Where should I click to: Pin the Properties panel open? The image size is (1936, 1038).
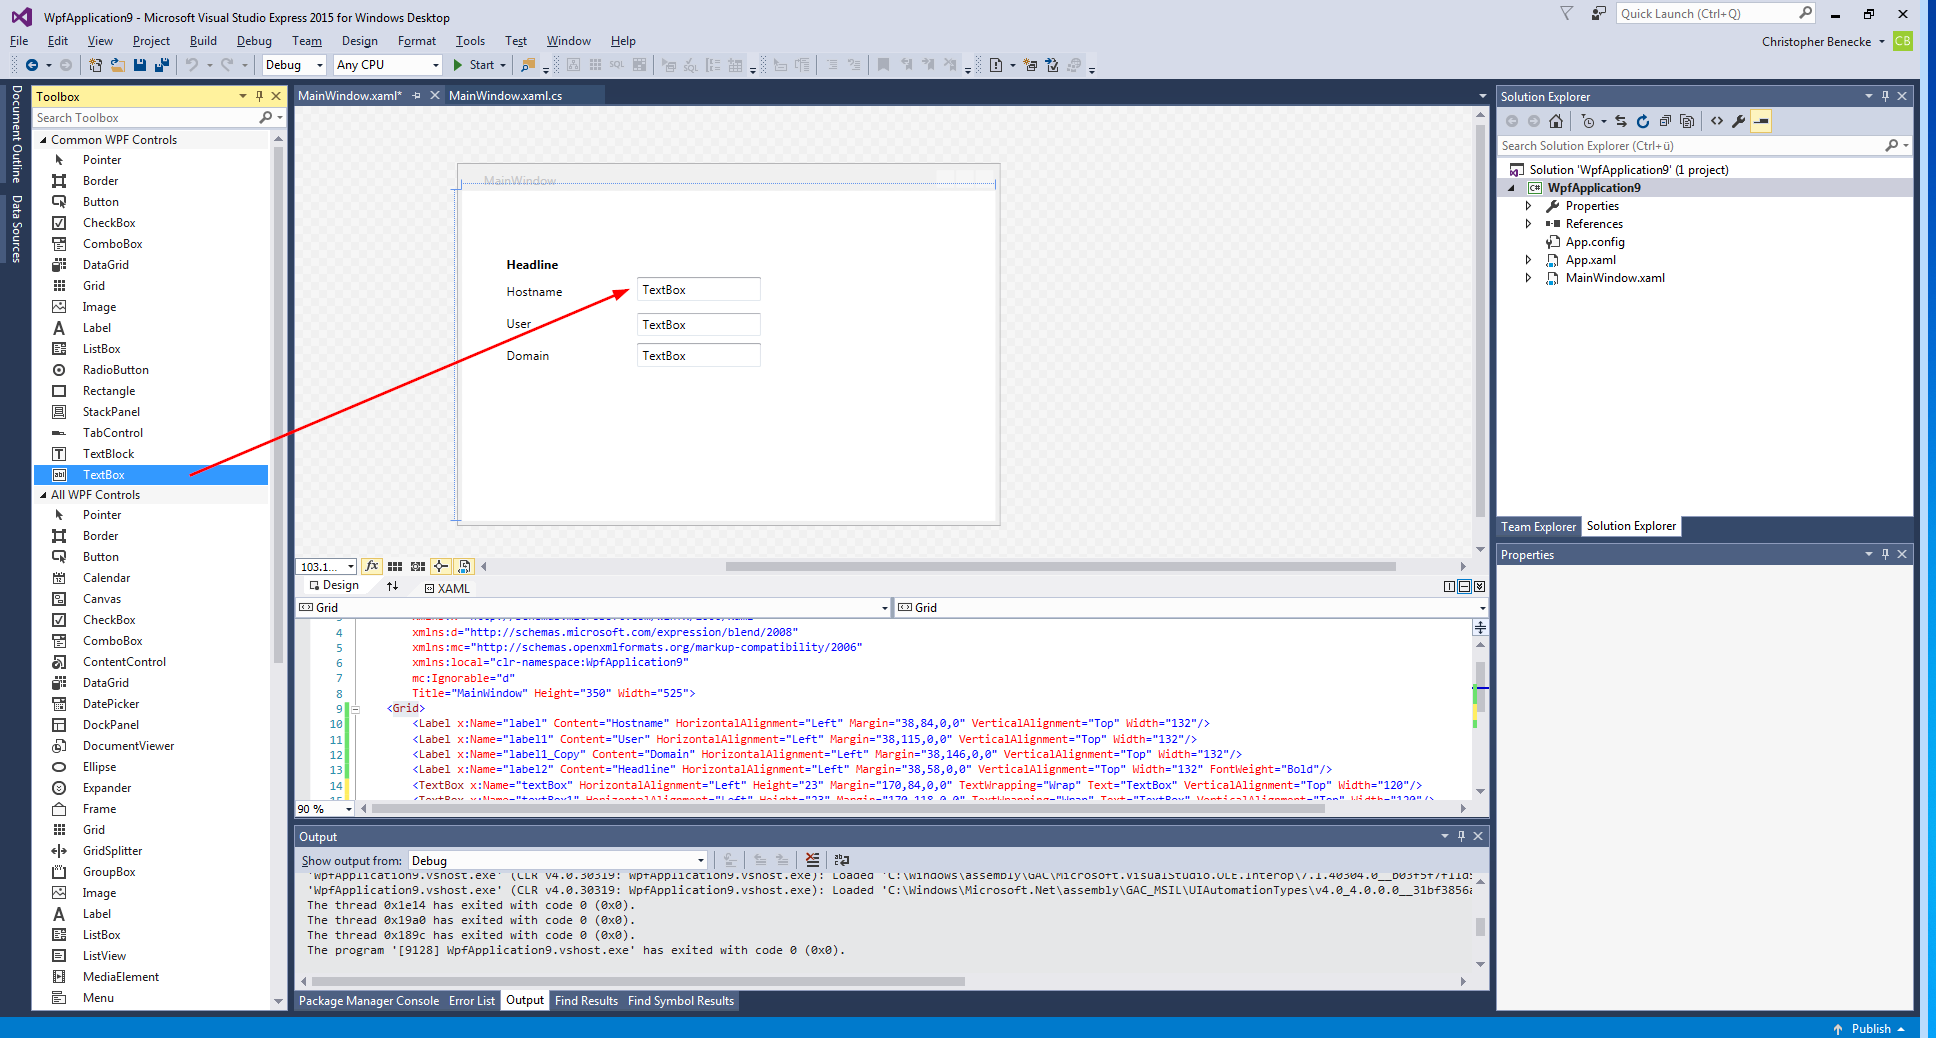coord(1884,553)
